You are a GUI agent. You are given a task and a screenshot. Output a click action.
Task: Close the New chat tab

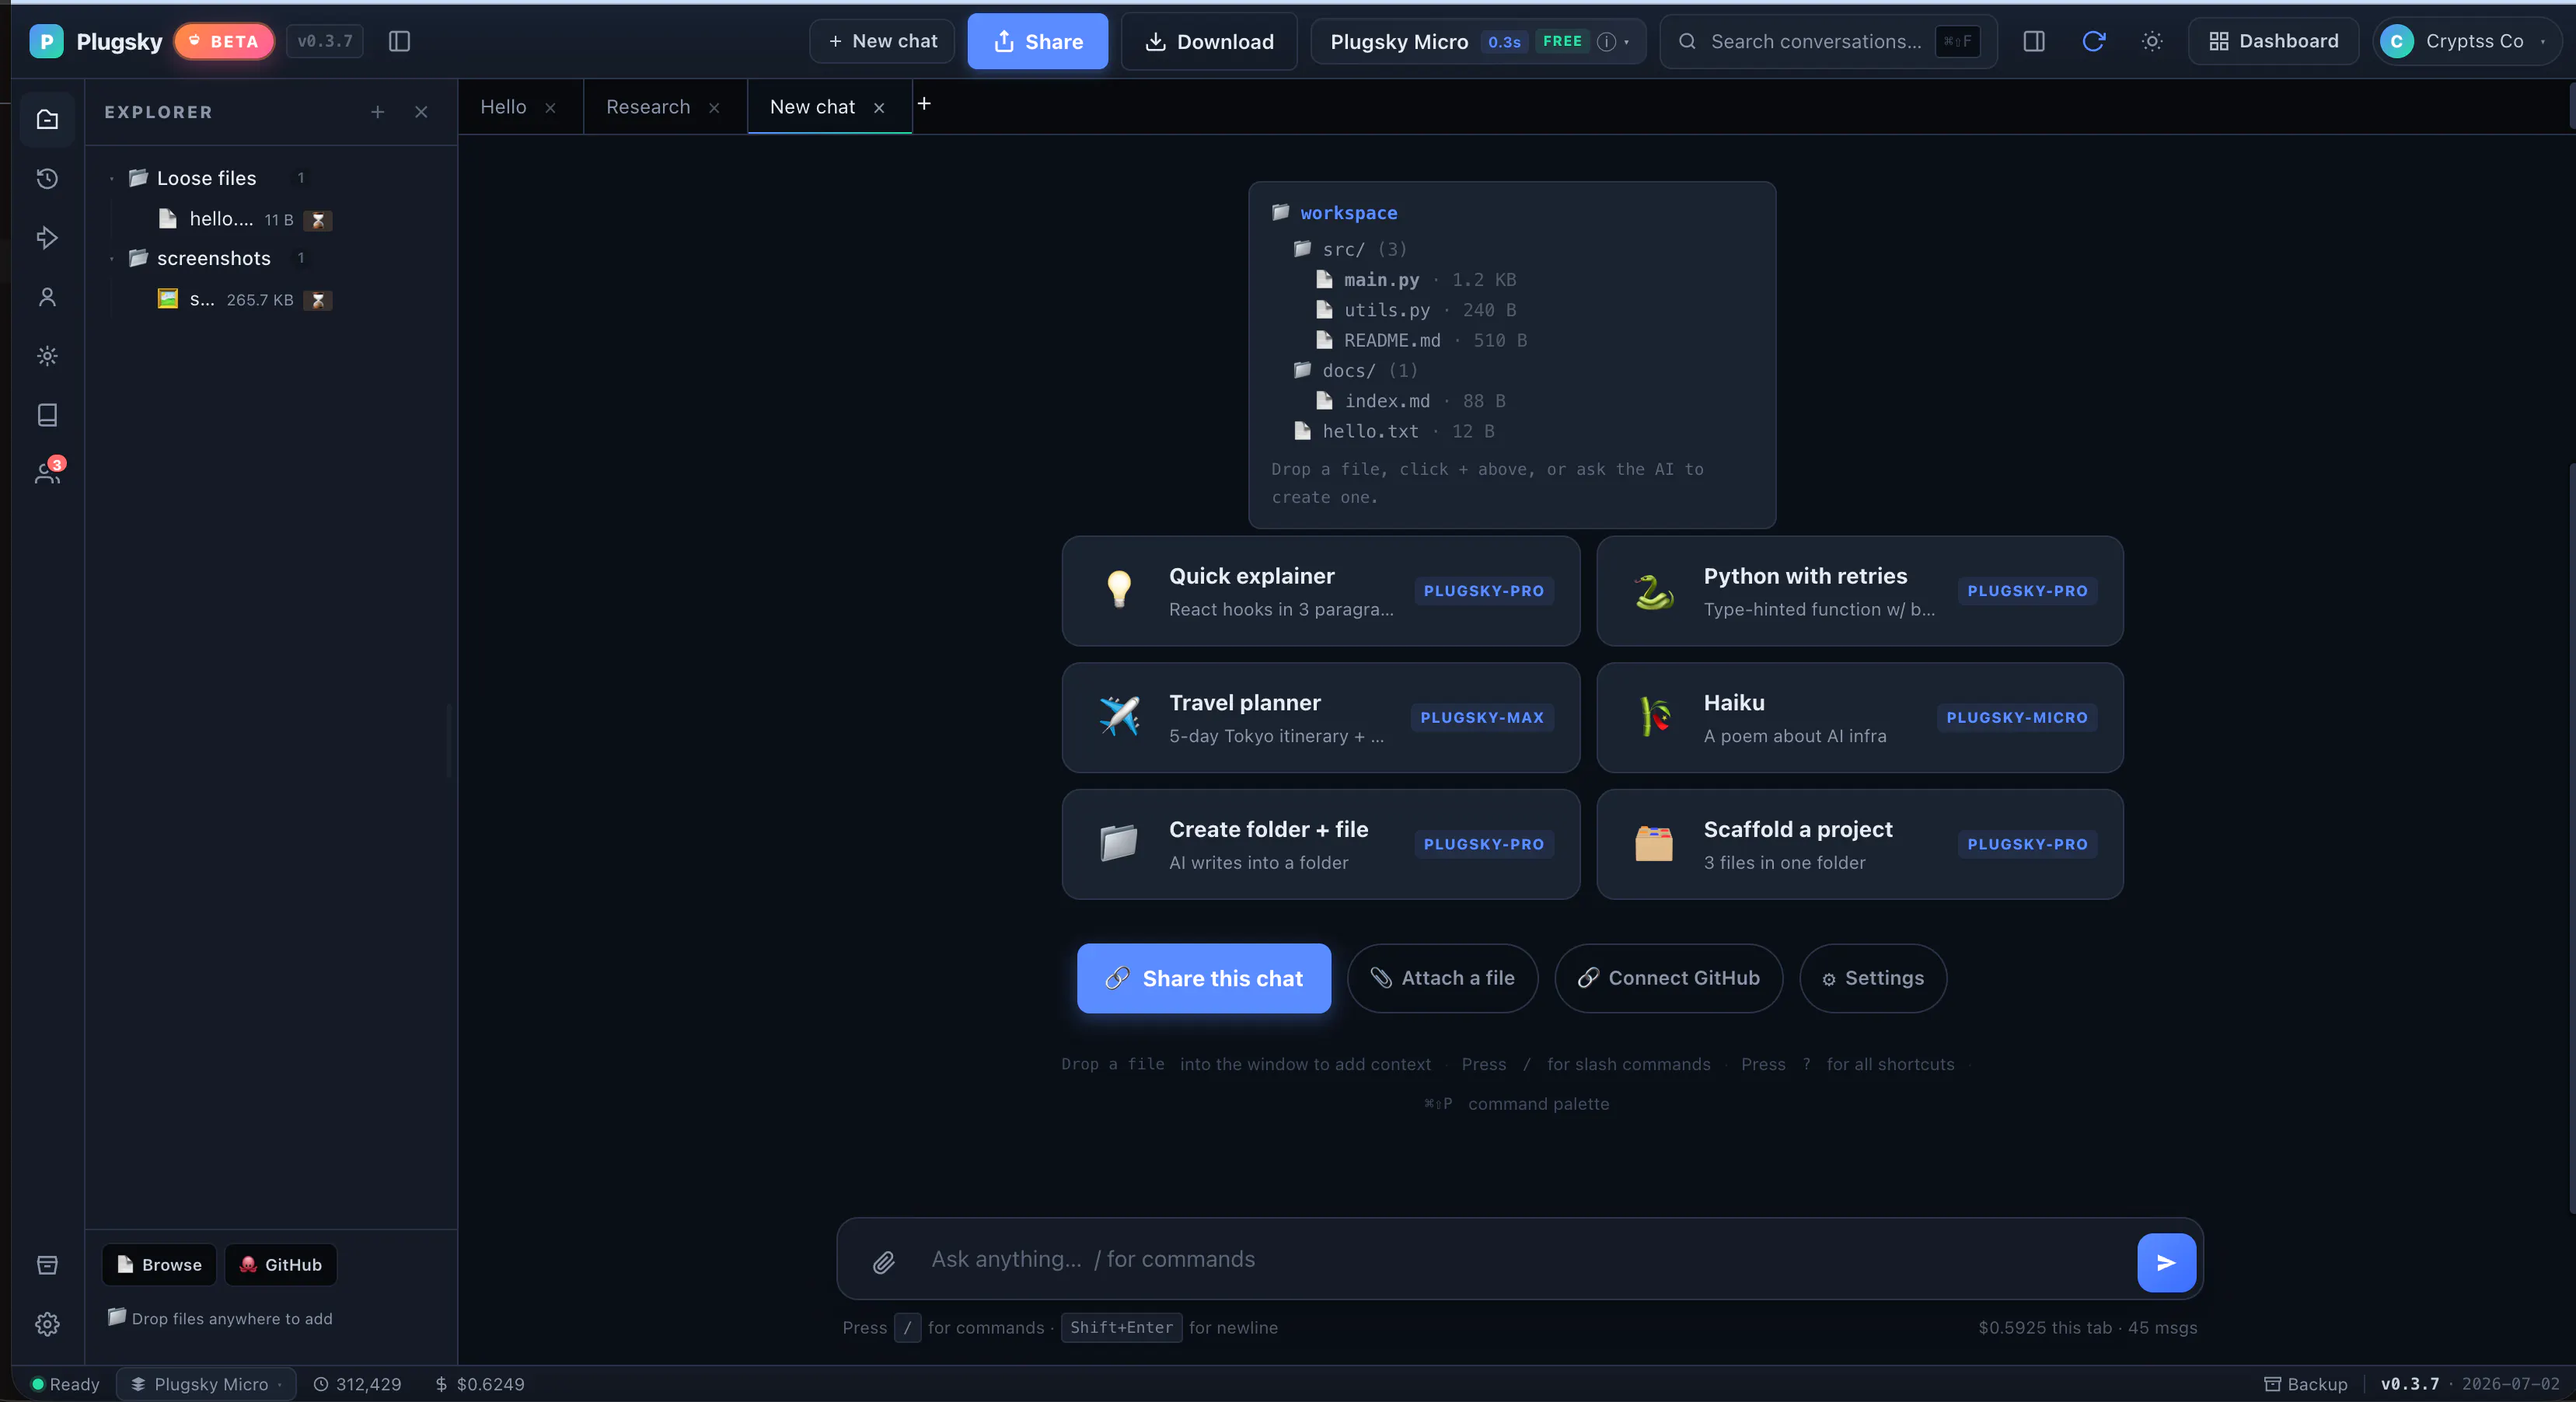879,108
